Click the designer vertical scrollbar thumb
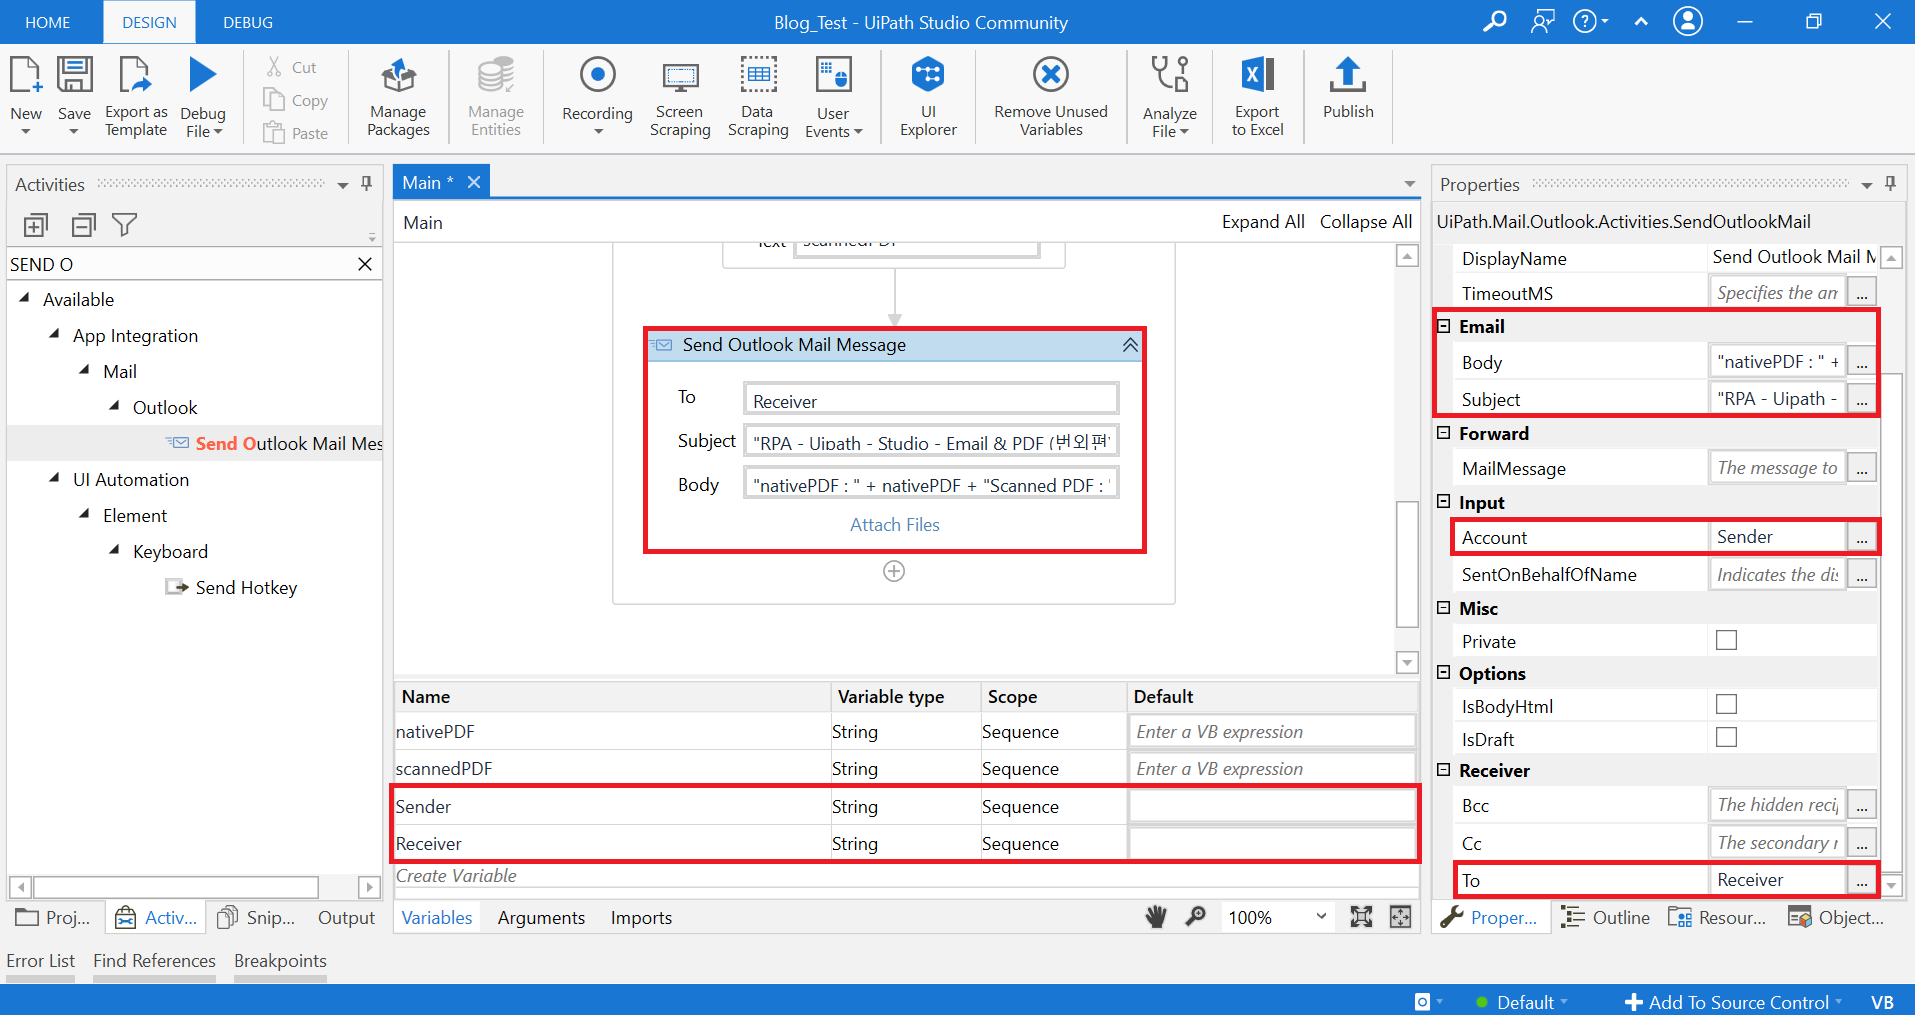Image resolution: width=1915 pixels, height=1015 pixels. [x=1407, y=564]
